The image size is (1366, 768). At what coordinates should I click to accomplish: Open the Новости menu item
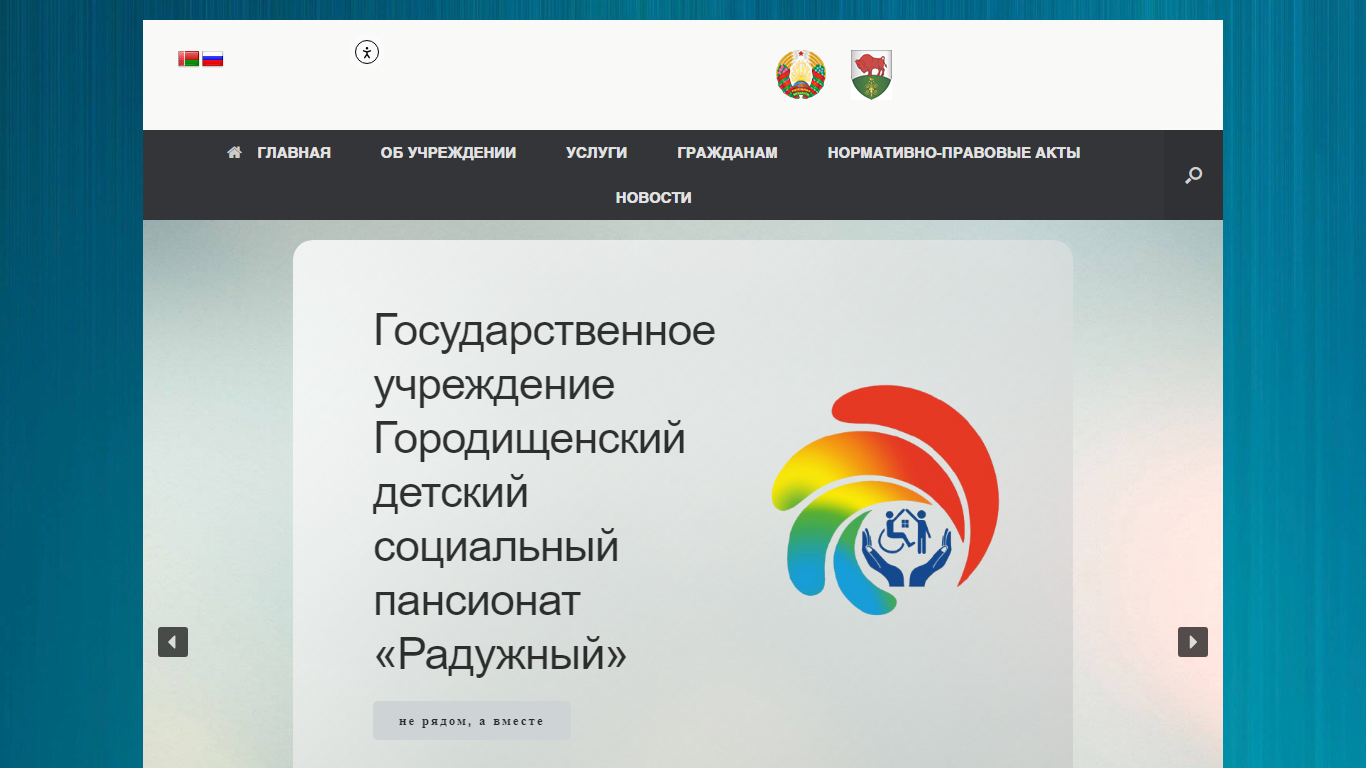click(653, 198)
